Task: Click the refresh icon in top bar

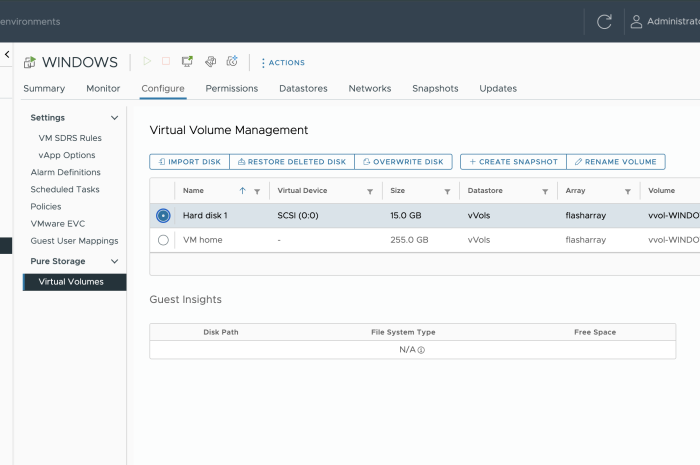Action: pyautogui.click(x=604, y=21)
